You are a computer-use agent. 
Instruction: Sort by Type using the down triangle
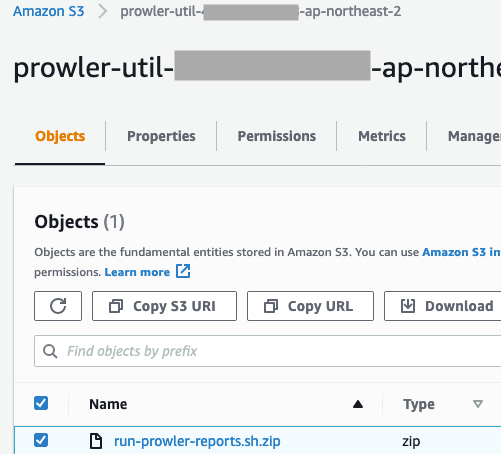tap(478, 404)
